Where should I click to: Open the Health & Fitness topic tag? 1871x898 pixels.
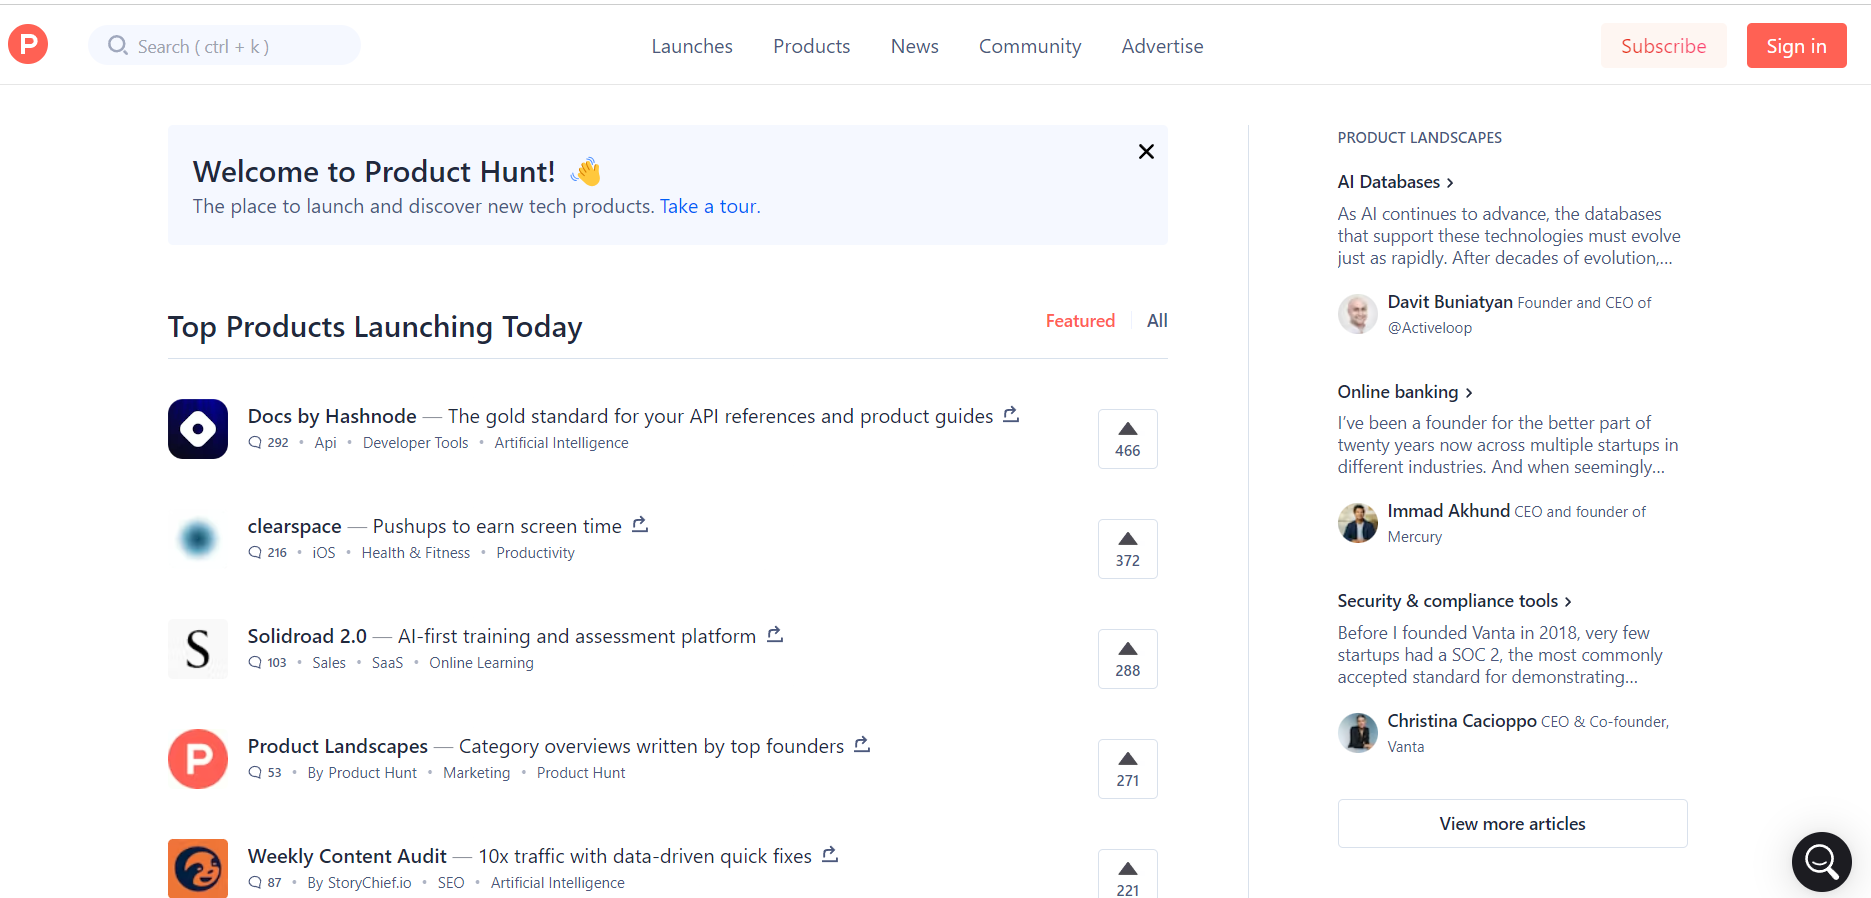tap(415, 552)
